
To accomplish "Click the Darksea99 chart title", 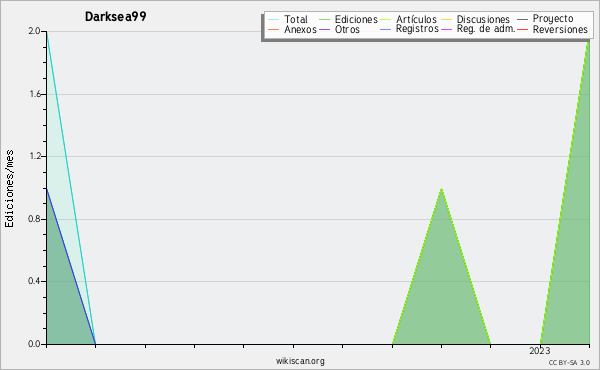I will (x=116, y=16).
